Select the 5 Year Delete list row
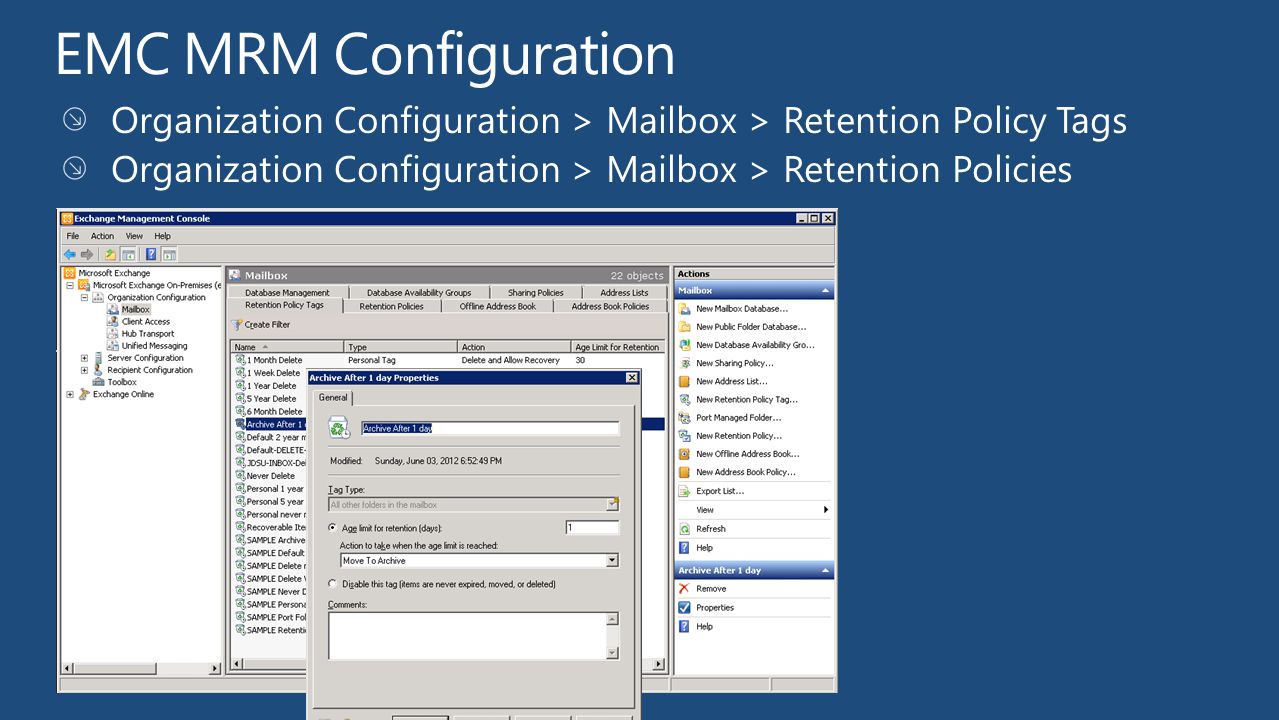Image resolution: width=1279 pixels, height=720 pixels. pyautogui.click(x=270, y=399)
